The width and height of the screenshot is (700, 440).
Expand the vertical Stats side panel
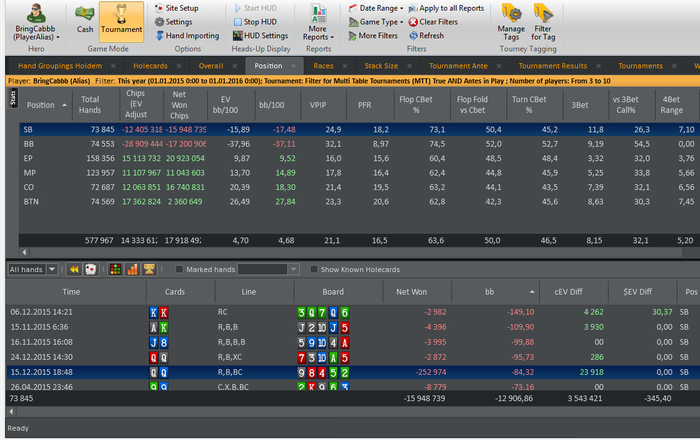click(12, 98)
